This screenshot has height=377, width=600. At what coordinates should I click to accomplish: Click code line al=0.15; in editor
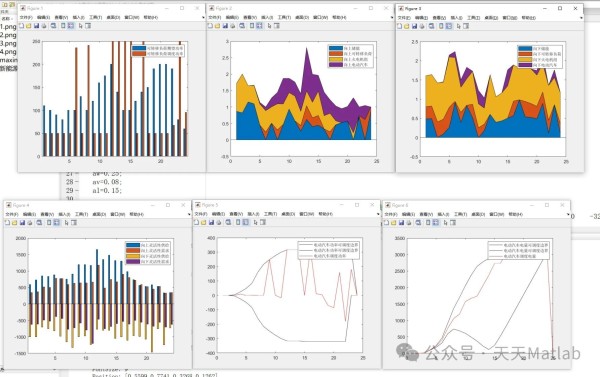(107, 190)
